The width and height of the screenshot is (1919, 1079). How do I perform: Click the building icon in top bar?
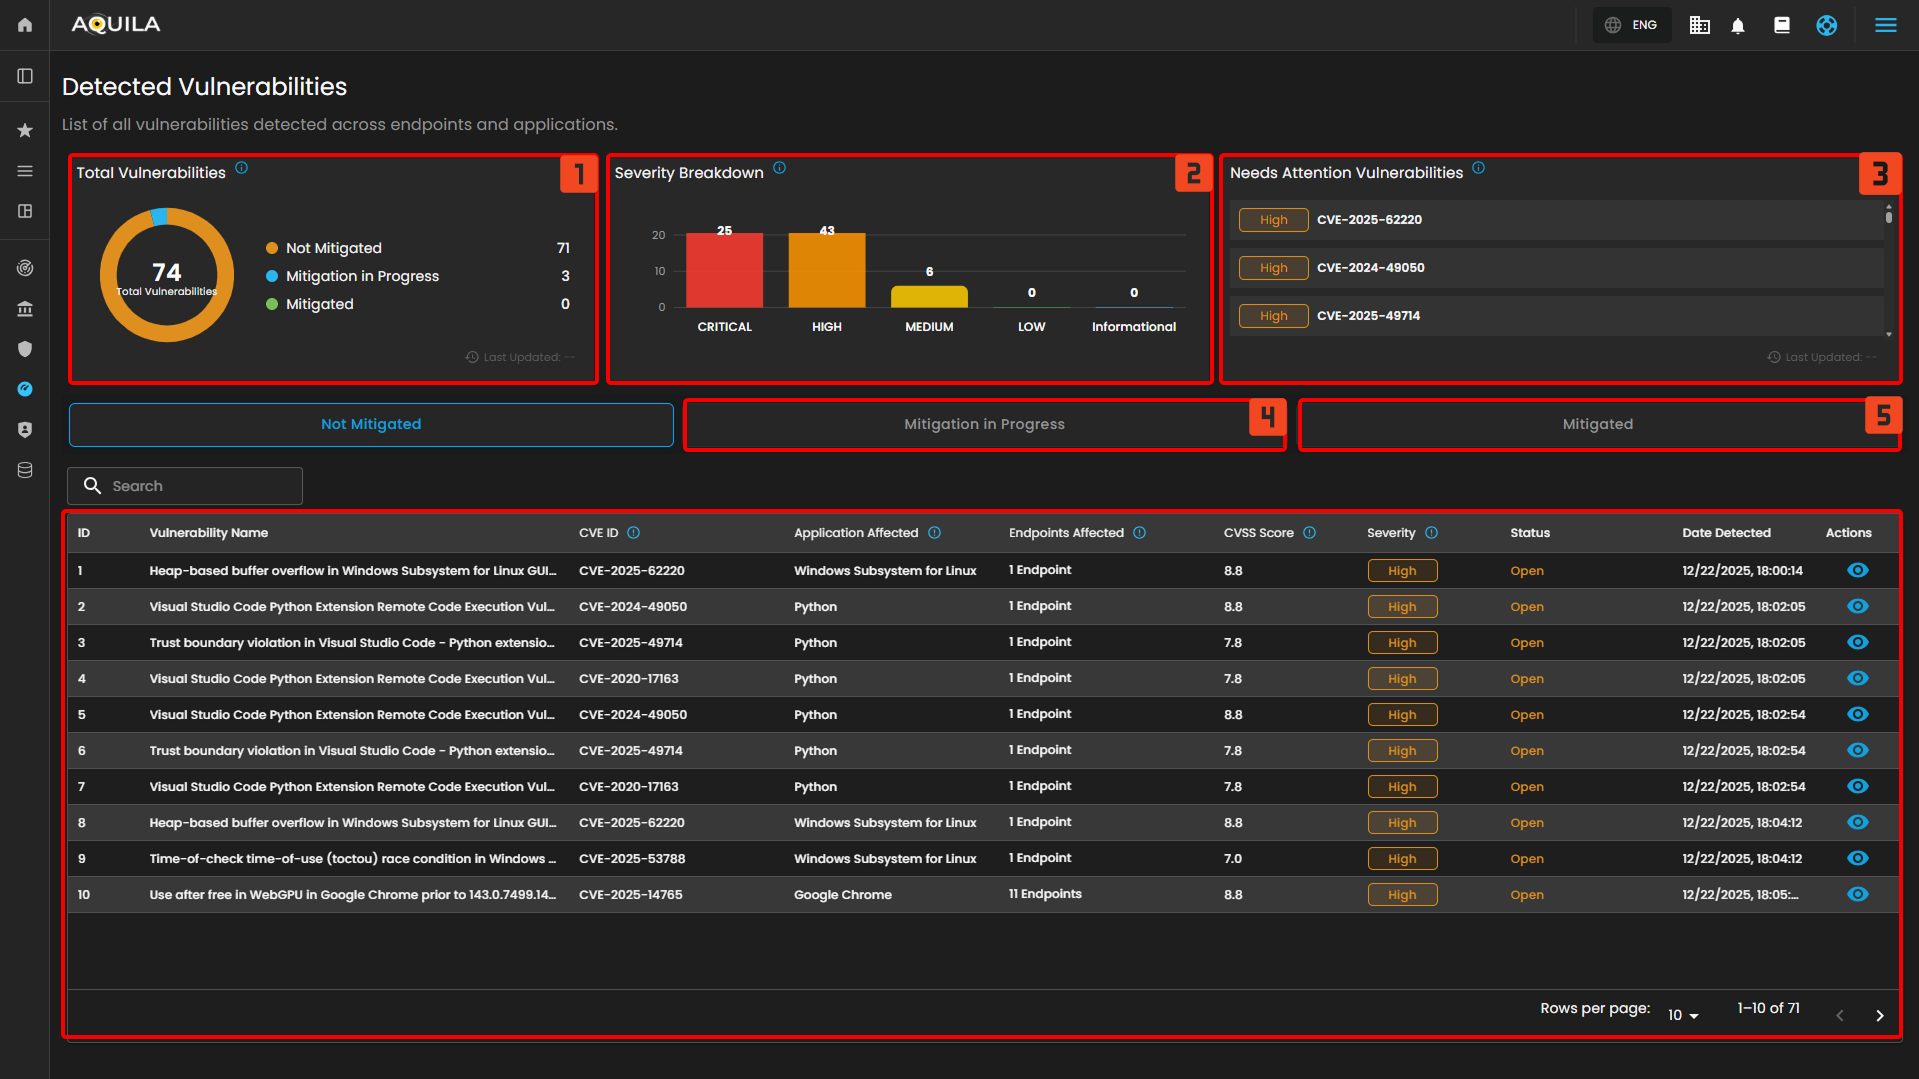tap(1699, 26)
